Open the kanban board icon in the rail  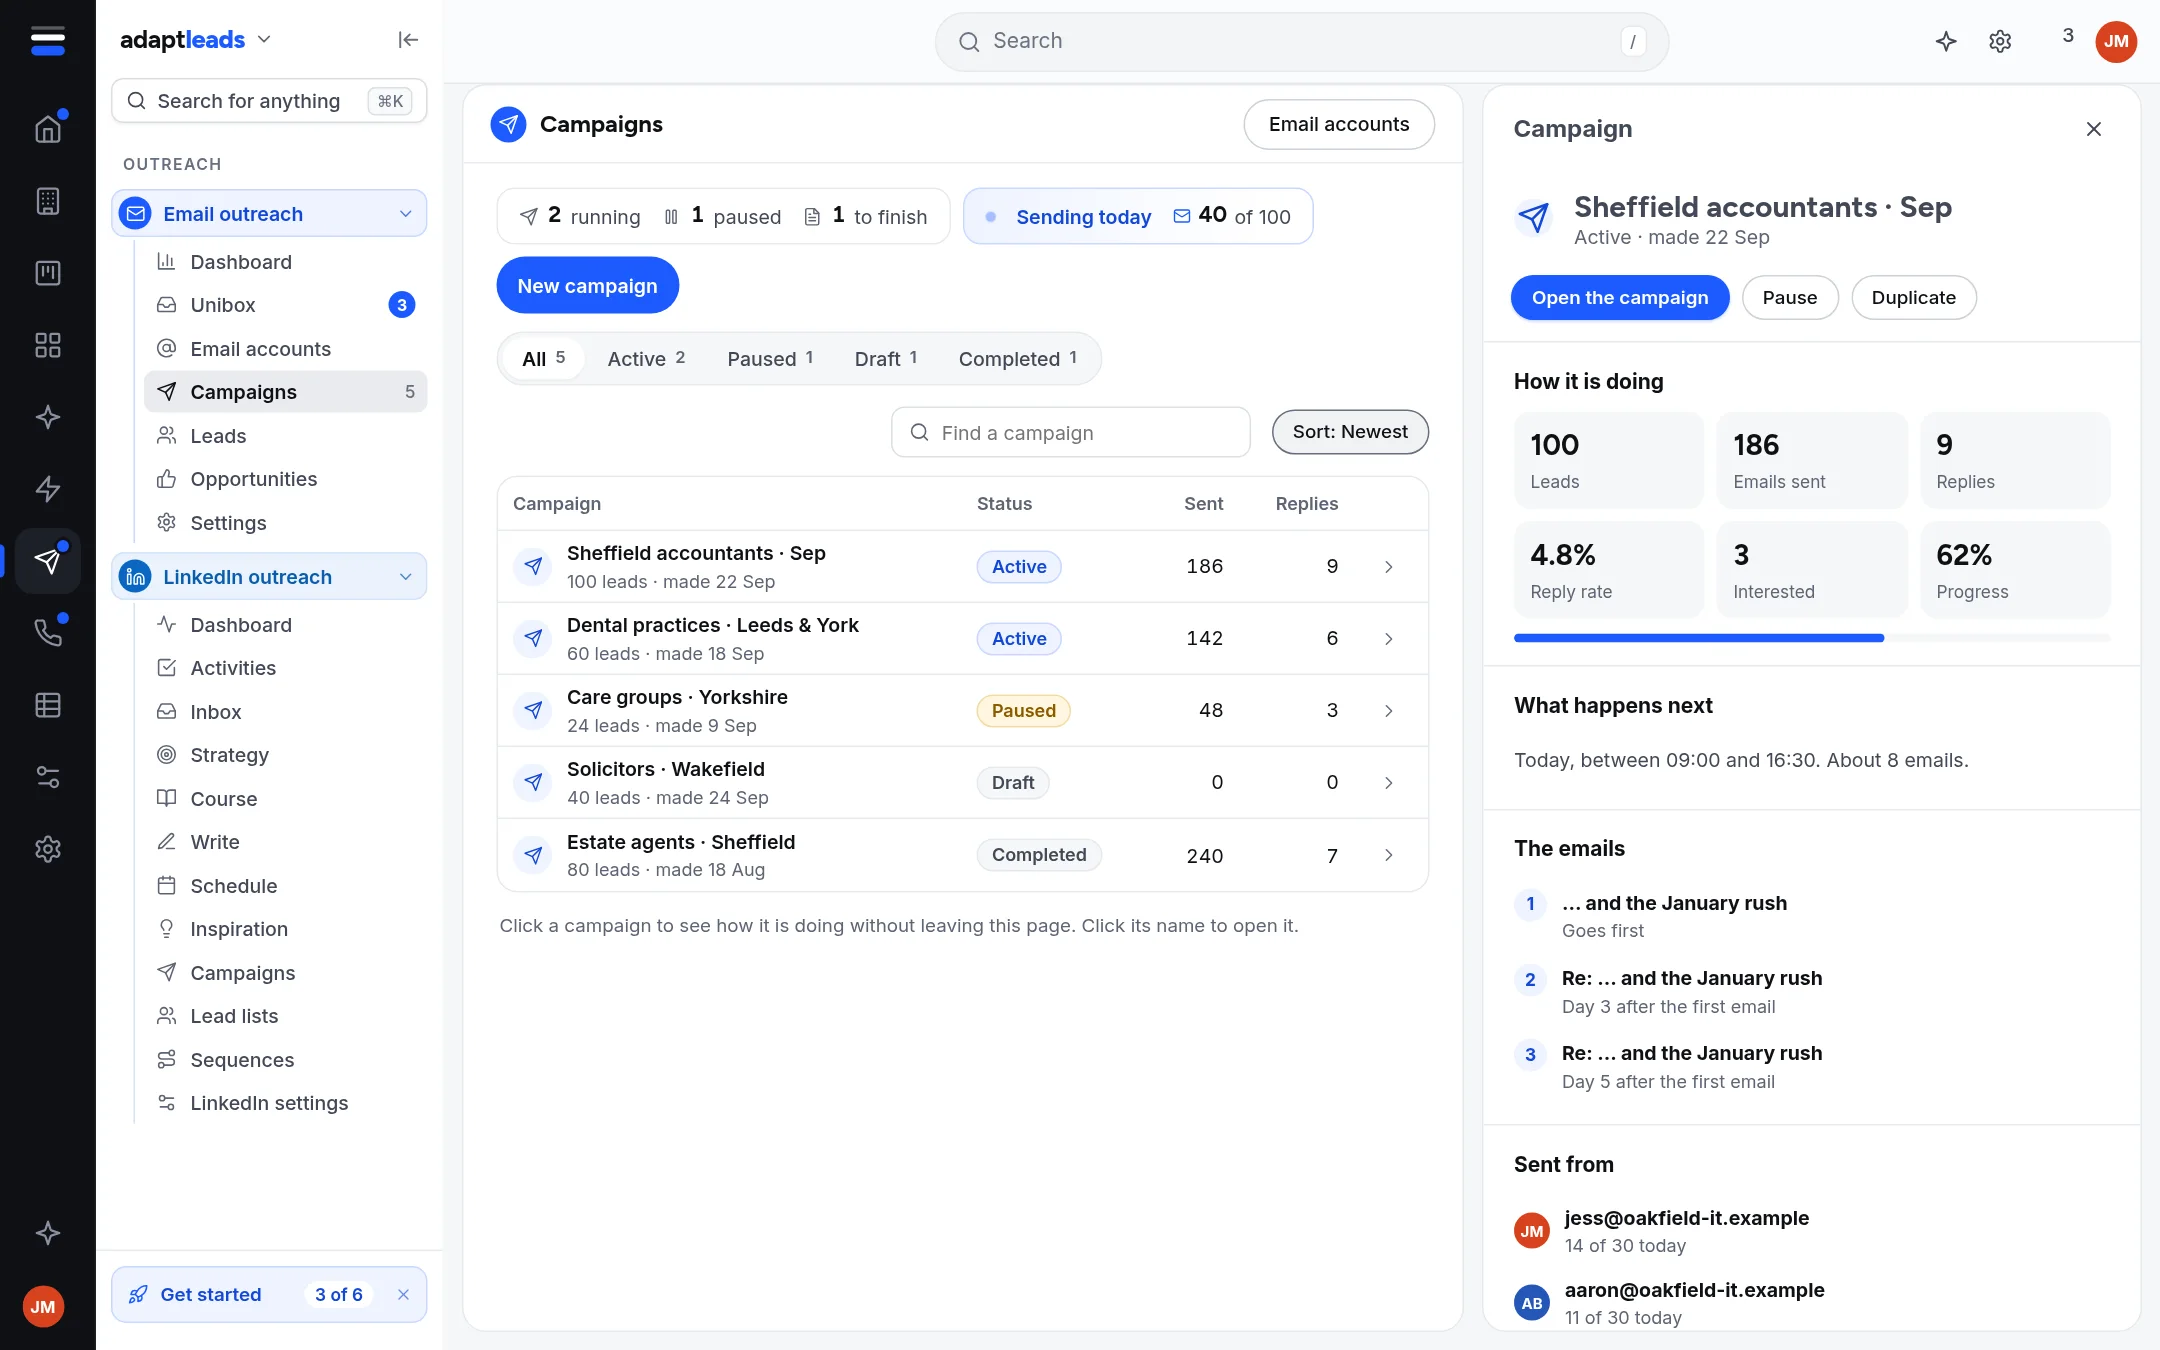point(48,273)
